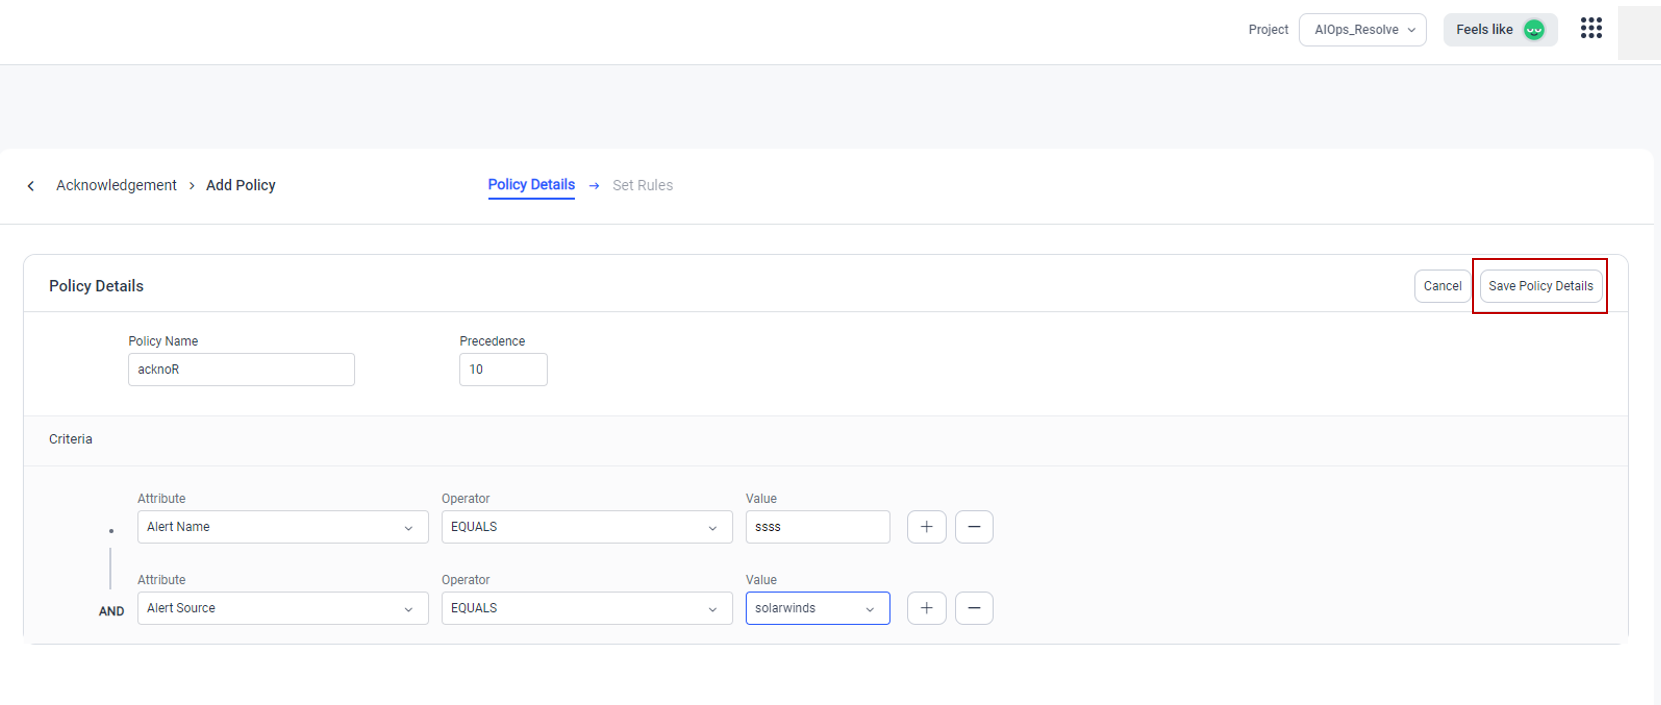Add a criterion after the Alert Source row

pos(926,608)
